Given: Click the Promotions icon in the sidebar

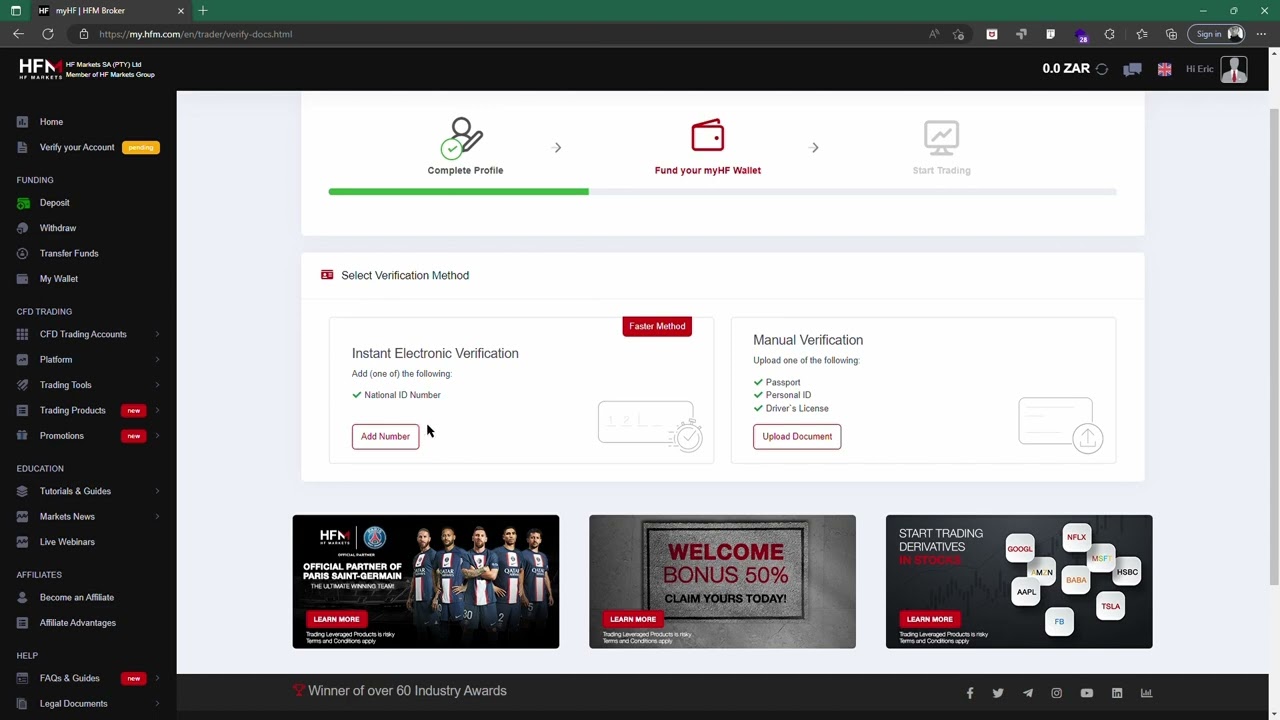Looking at the screenshot, I should point(22,436).
